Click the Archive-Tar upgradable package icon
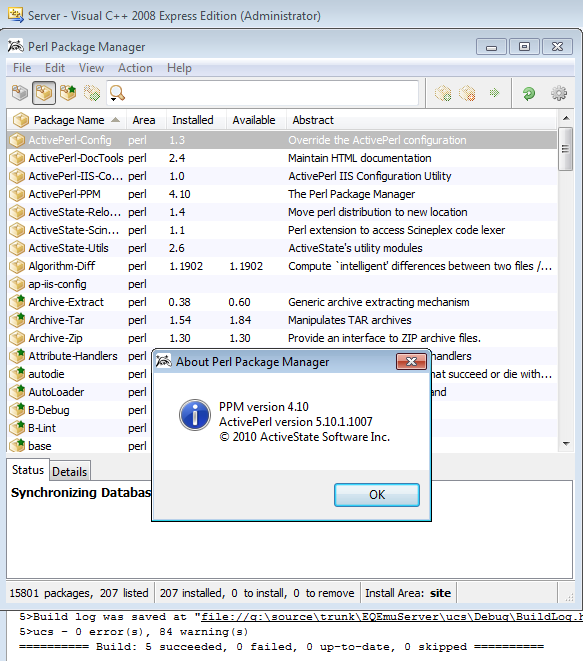The width and height of the screenshot is (583, 661). click(x=17, y=320)
